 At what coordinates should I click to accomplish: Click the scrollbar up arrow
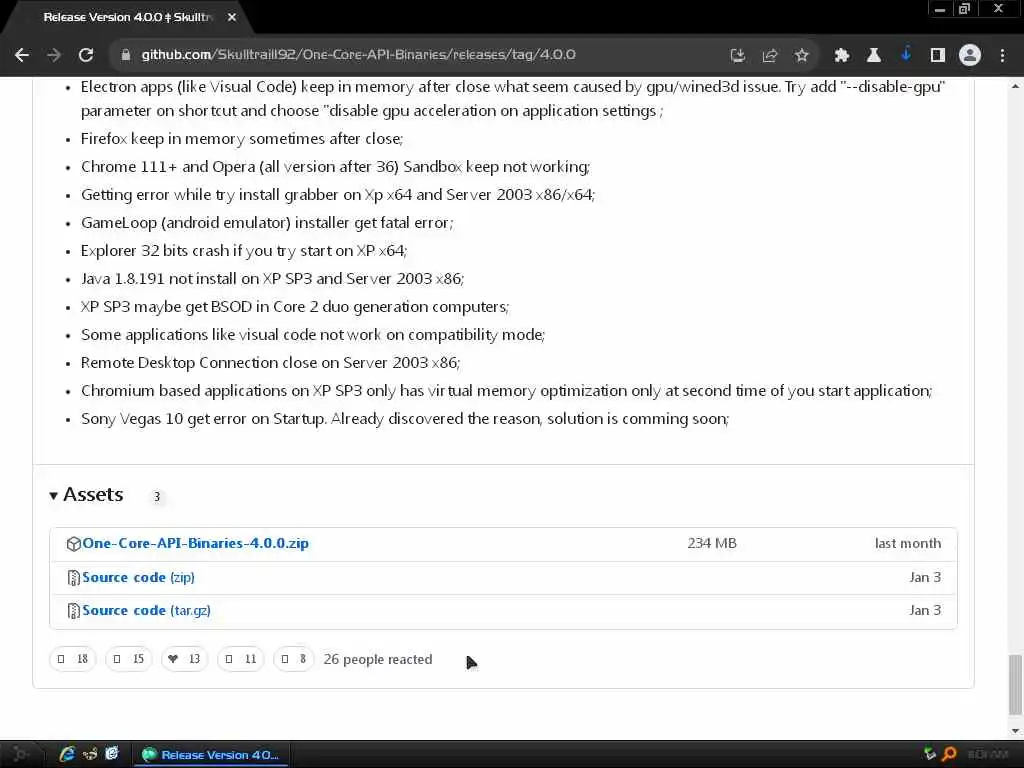1015,86
